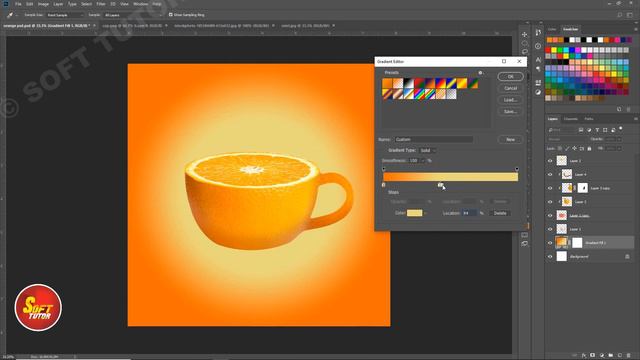Filter layers by adjustment layer icon

(589, 130)
